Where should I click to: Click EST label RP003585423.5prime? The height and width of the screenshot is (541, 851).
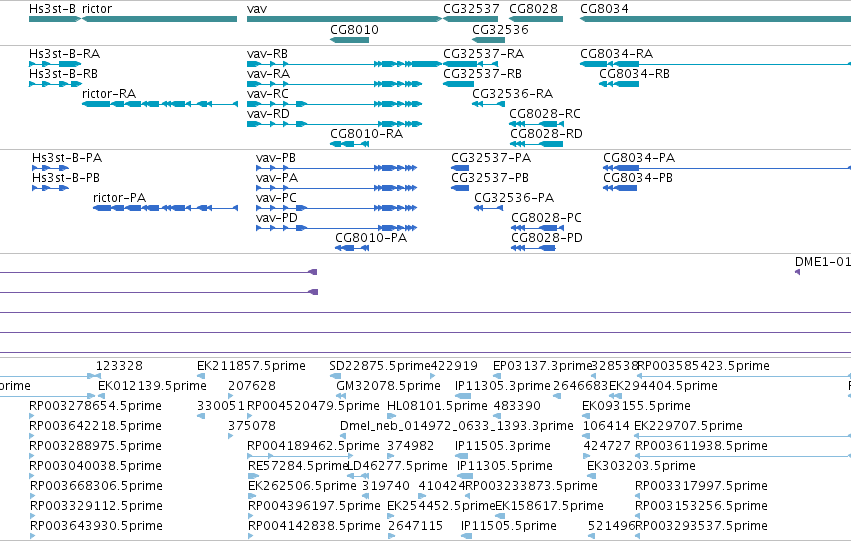(x=703, y=366)
